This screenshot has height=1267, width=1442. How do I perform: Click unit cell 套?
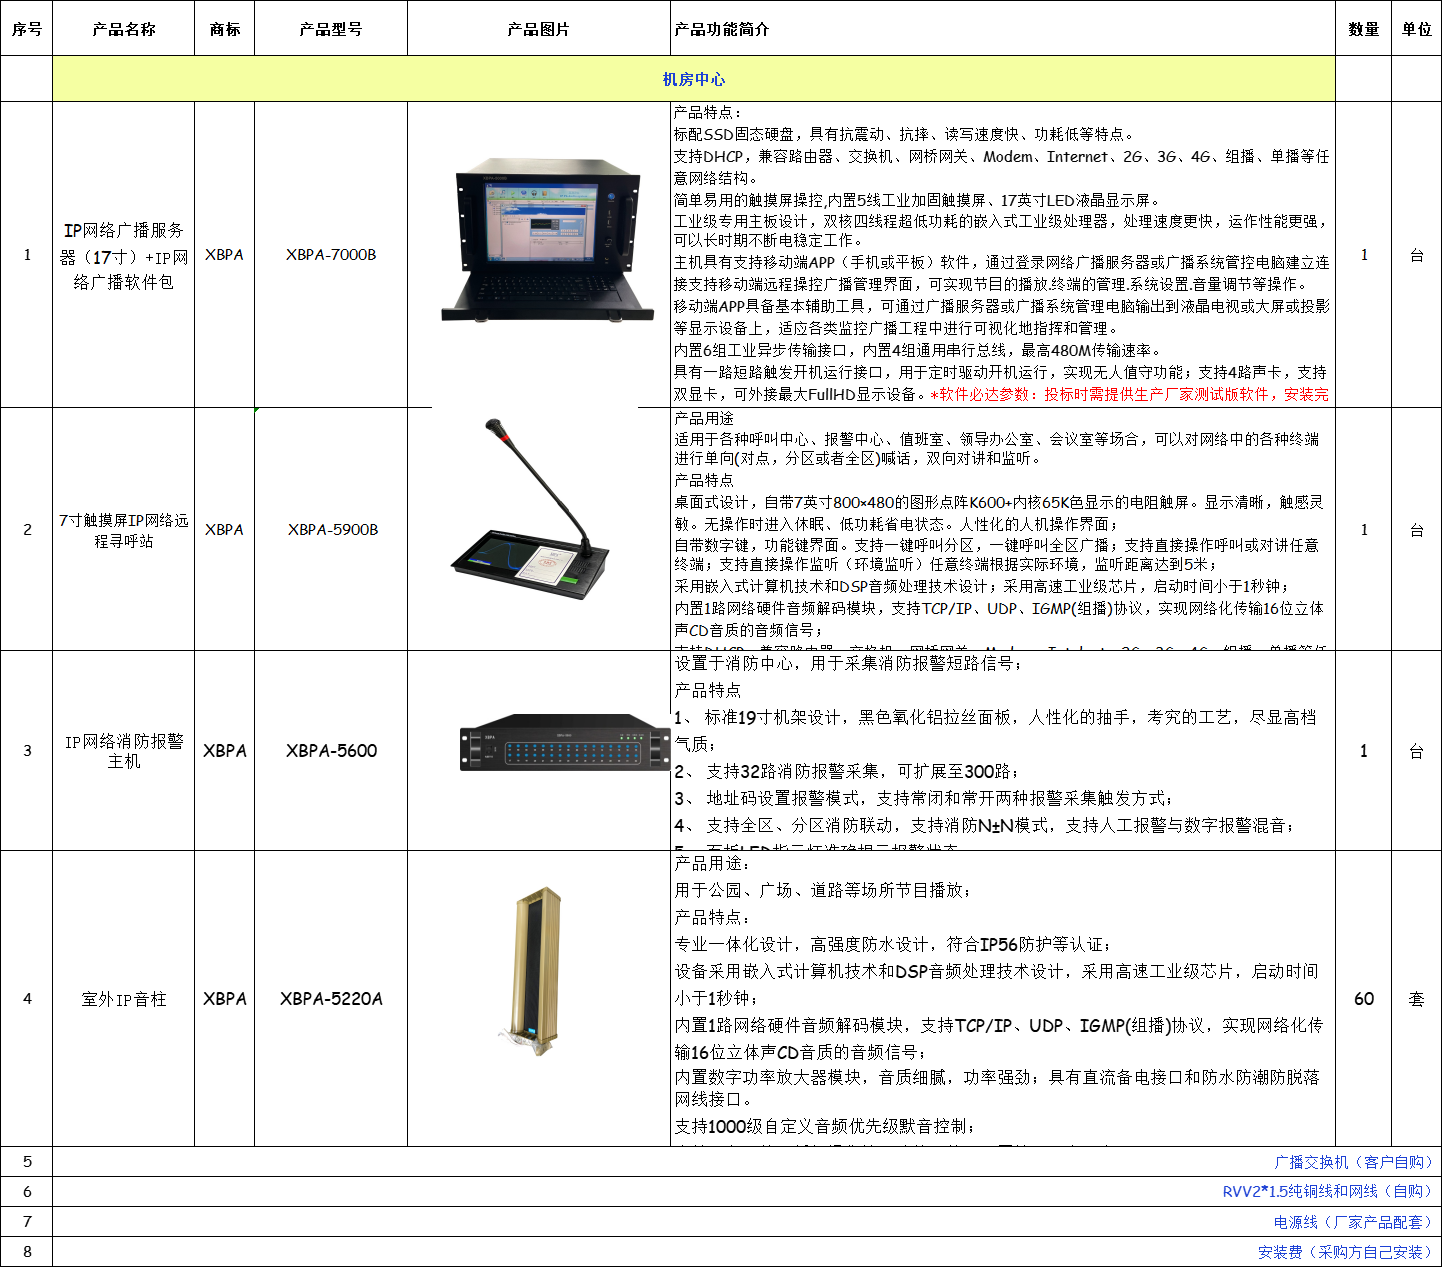1417,999
